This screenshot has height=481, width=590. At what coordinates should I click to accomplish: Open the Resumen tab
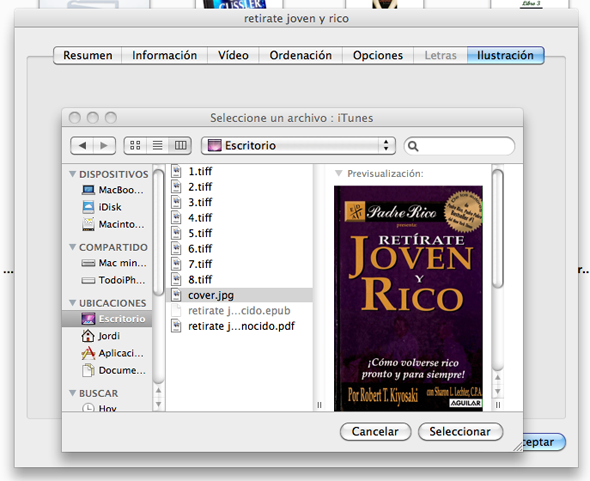pos(88,55)
